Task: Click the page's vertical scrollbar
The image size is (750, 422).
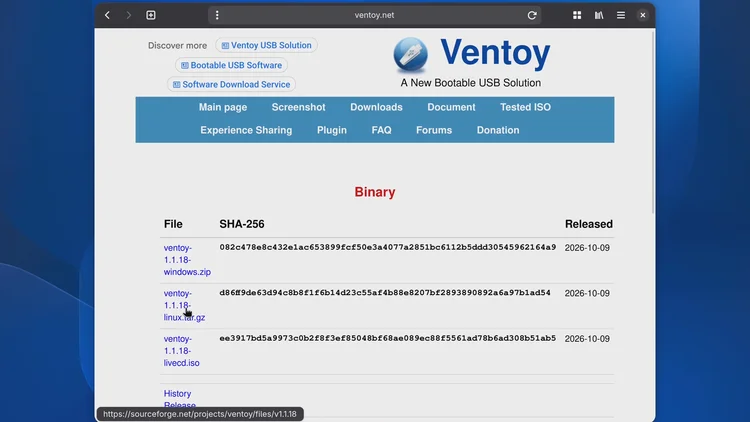Action: pyautogui.click(x=653, y=124)
